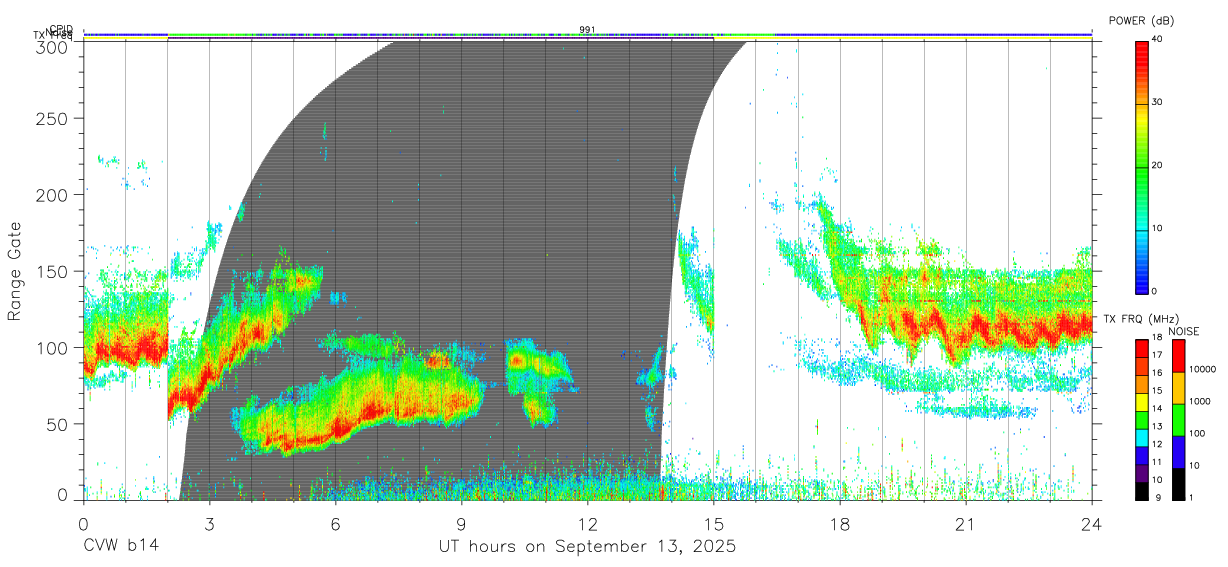Click the 'NOISE' legend title
This screenshot has height=567, width=1228.
point(1184,331)
